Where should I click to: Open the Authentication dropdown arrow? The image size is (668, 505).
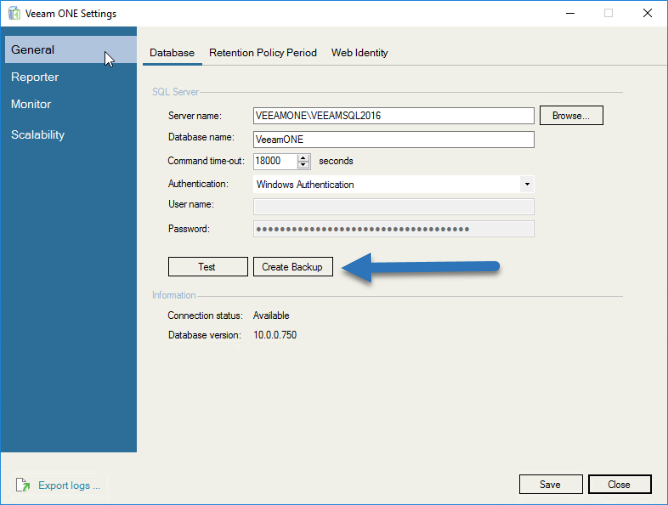point(527,184)
